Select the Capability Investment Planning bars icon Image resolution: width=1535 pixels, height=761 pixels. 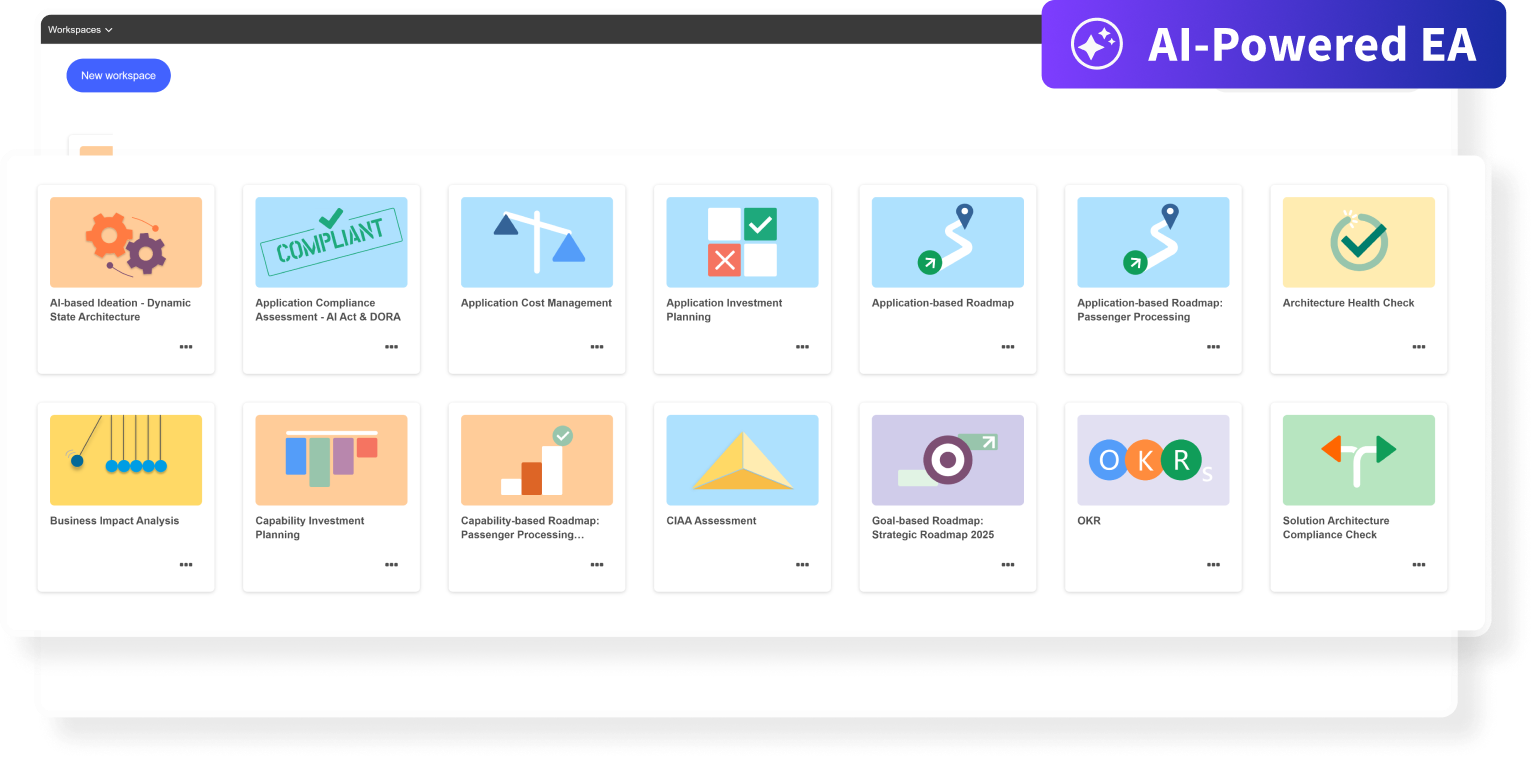pyautogui.click(x=331, y=460)
